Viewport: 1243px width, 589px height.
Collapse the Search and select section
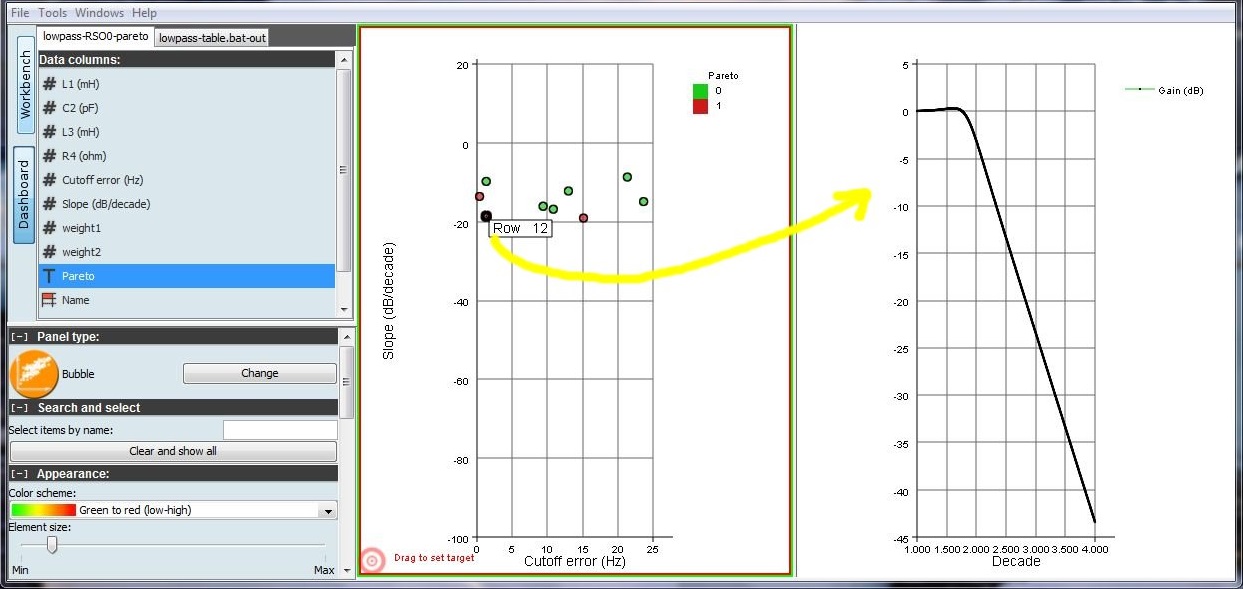(19, 408)
